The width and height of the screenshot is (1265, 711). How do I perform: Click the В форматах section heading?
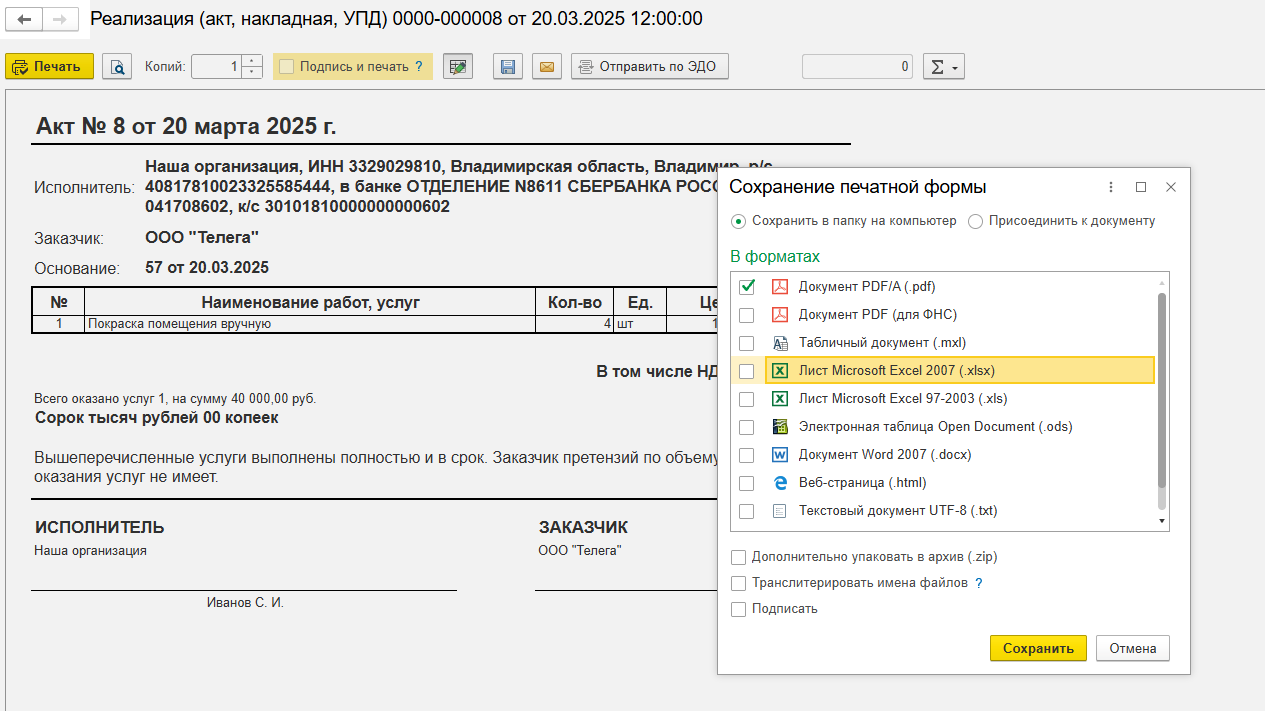point(775,257)
